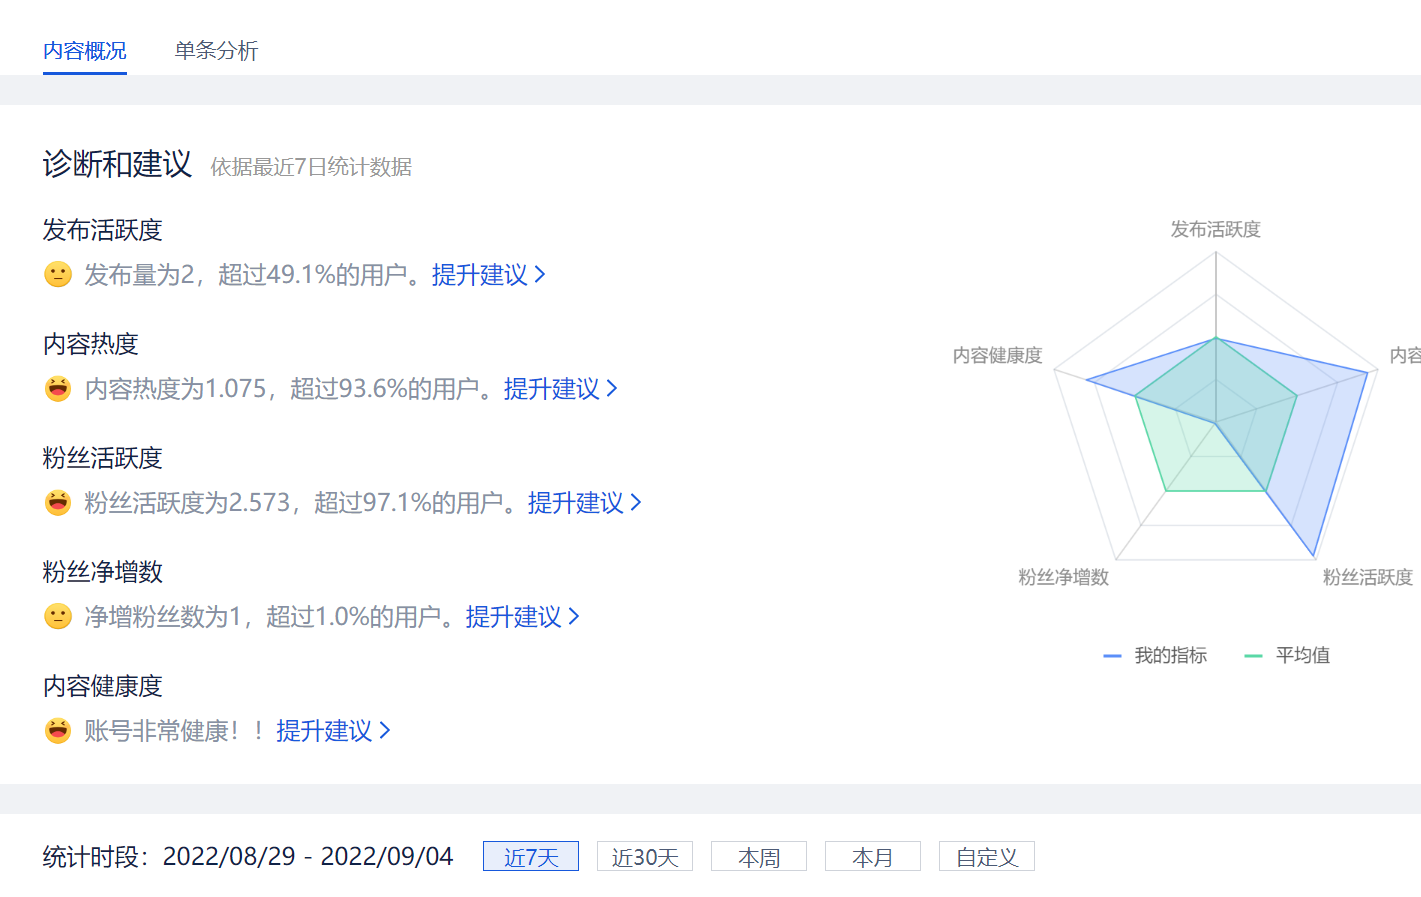Click the laughing emoji beside 内容热度为1.075
Viewport: 1421px width, 897px height.
click(58, 388)
